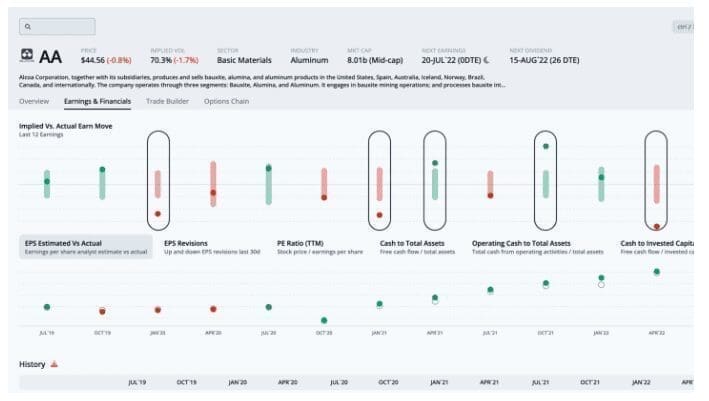Click the JUL'19 green earnings move bar

coord(47,184)
